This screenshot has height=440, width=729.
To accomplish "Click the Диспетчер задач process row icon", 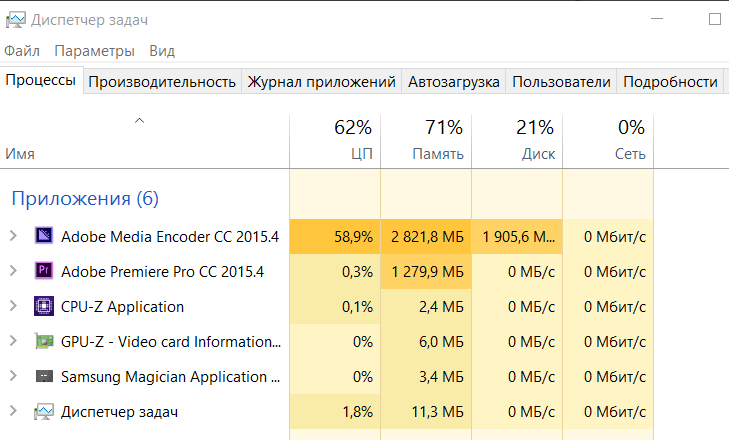I will tap(44, 412).
